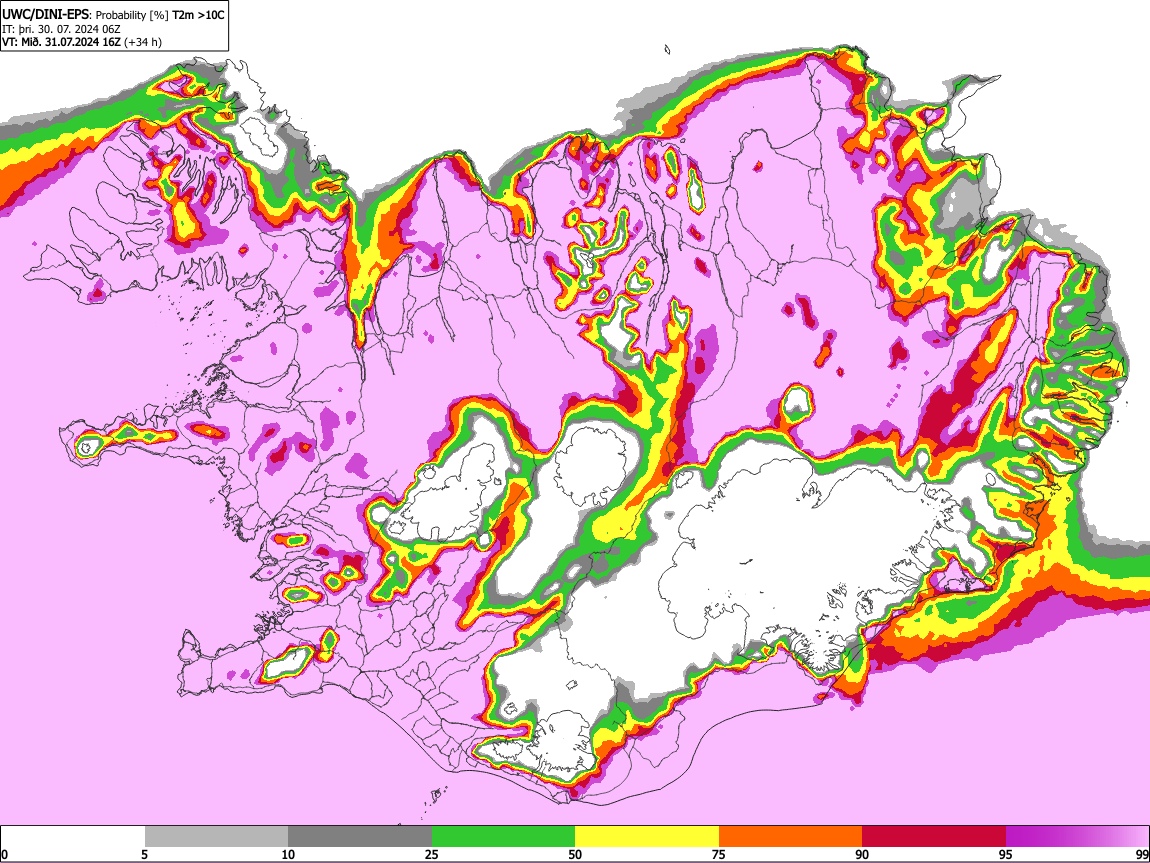Click the 'IT: þri. 30. 07. 2024 06Z' line

(62, 29)
